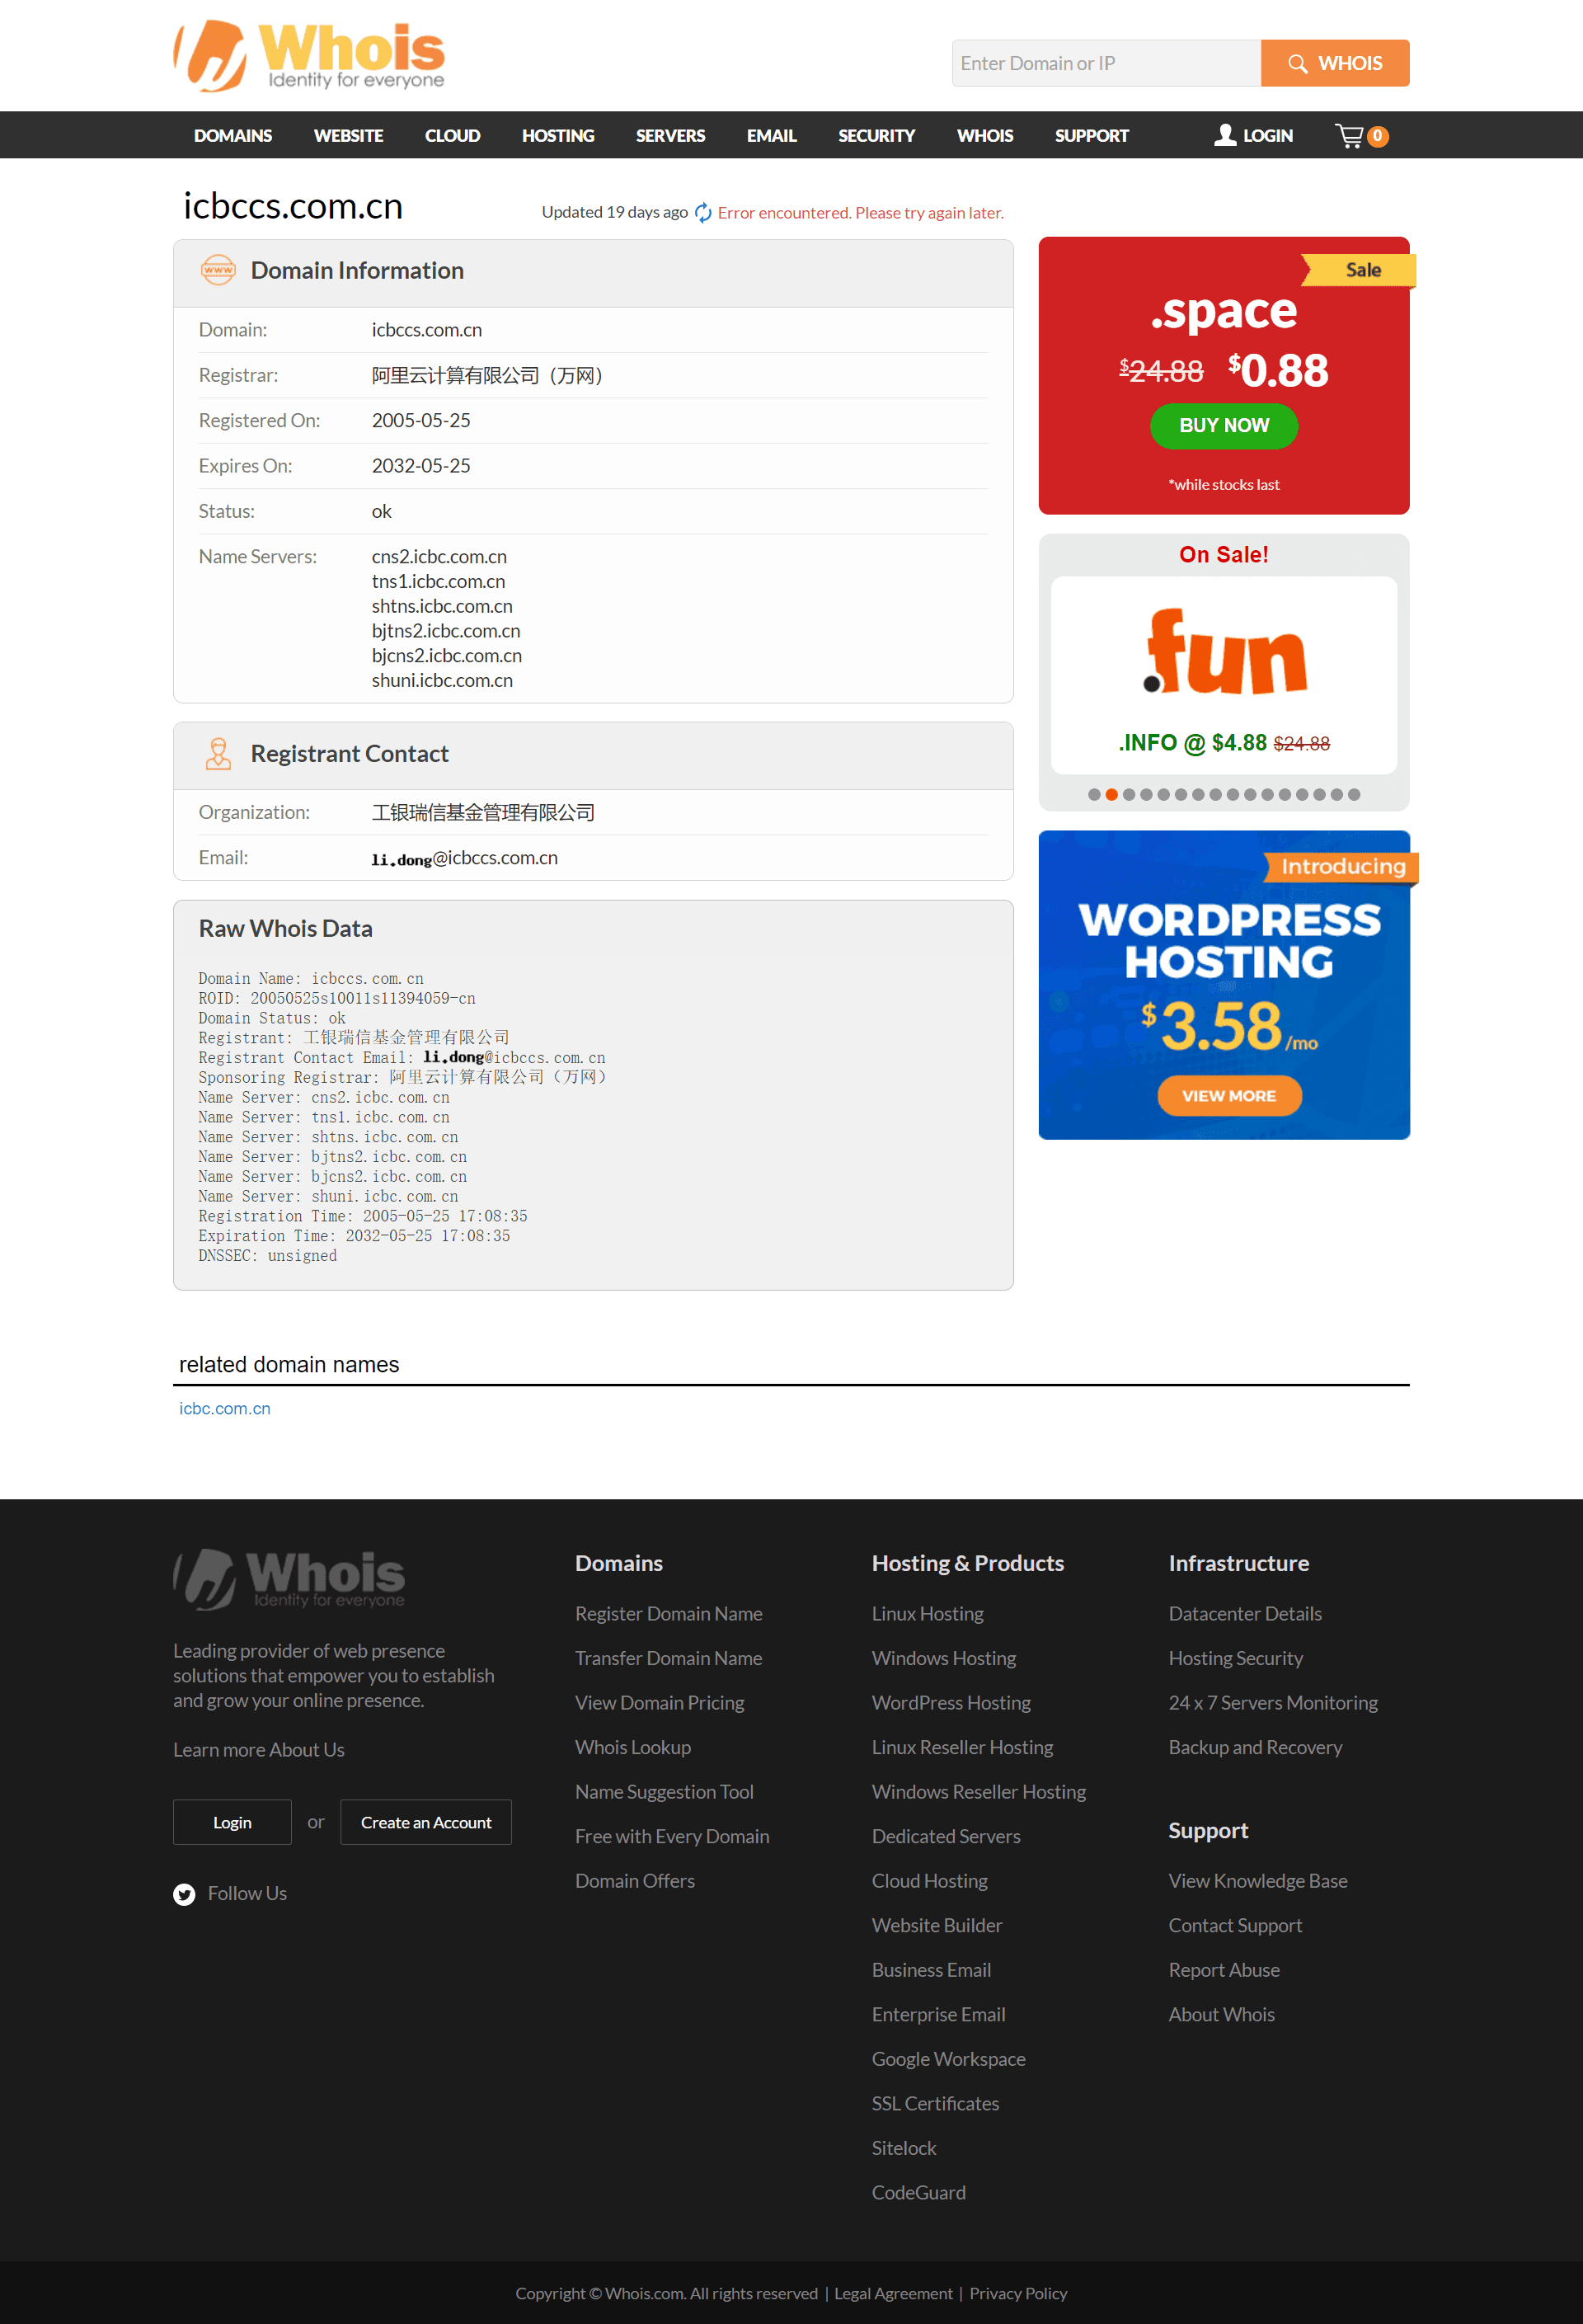Open the WHOIS menu item in navbar
Screen dimensions: 1583x2324
[985, 135]
